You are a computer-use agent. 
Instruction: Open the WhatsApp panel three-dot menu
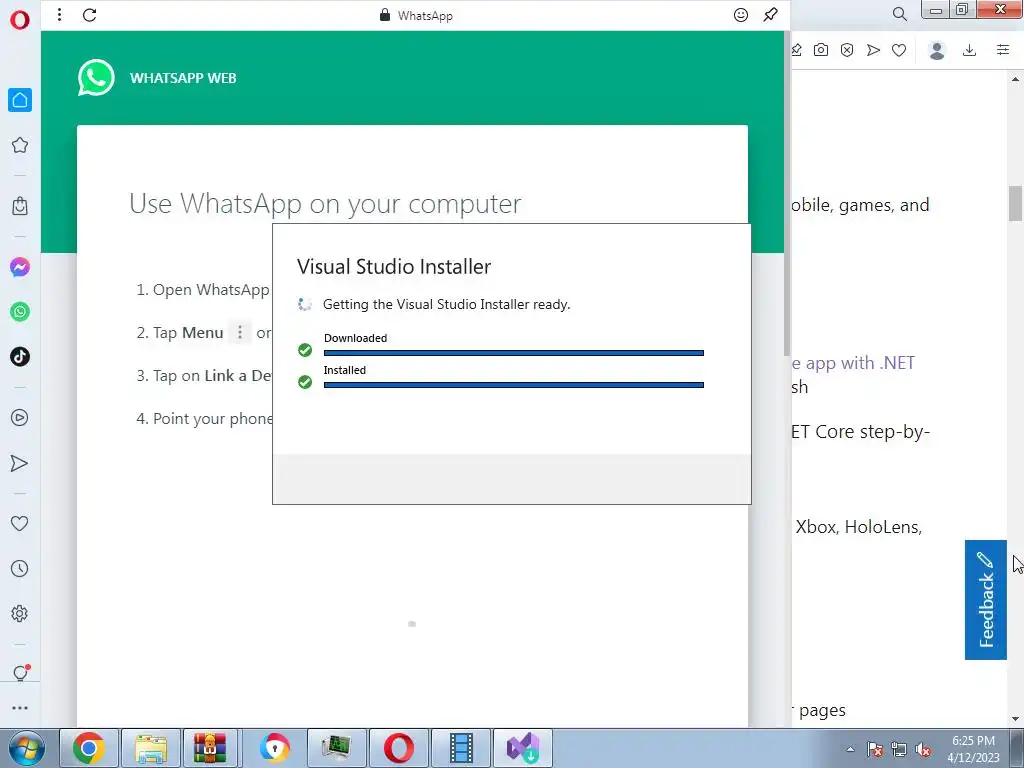[59, 15]
